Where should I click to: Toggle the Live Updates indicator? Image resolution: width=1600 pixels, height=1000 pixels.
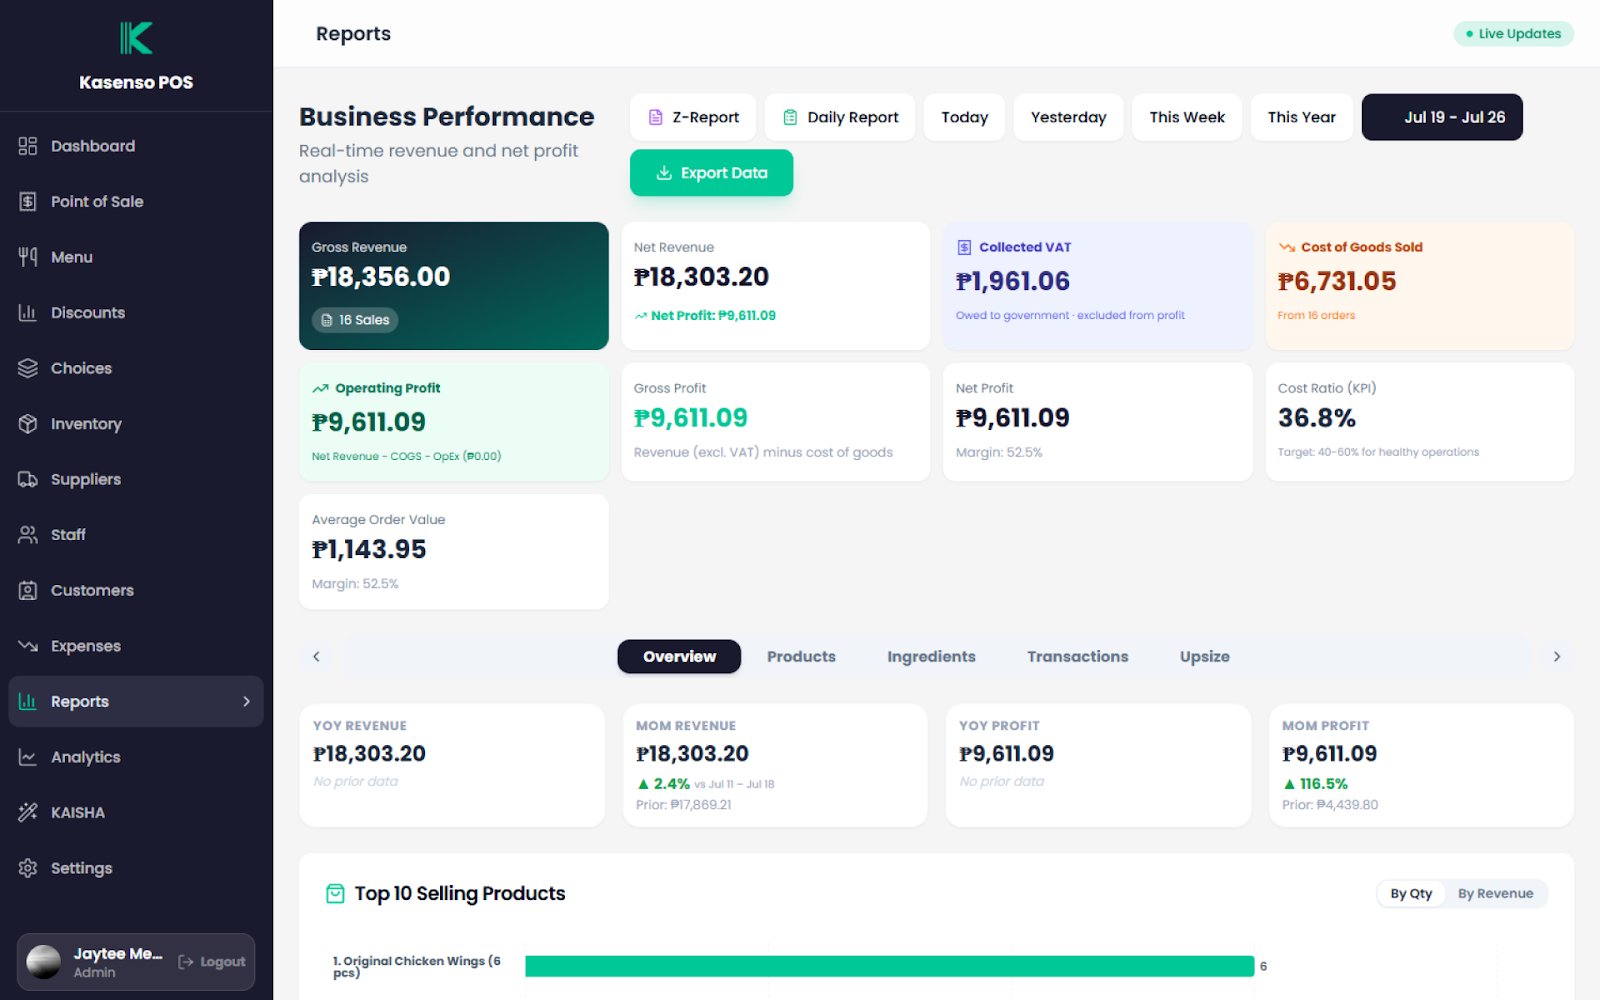(x=1513, y=34)
